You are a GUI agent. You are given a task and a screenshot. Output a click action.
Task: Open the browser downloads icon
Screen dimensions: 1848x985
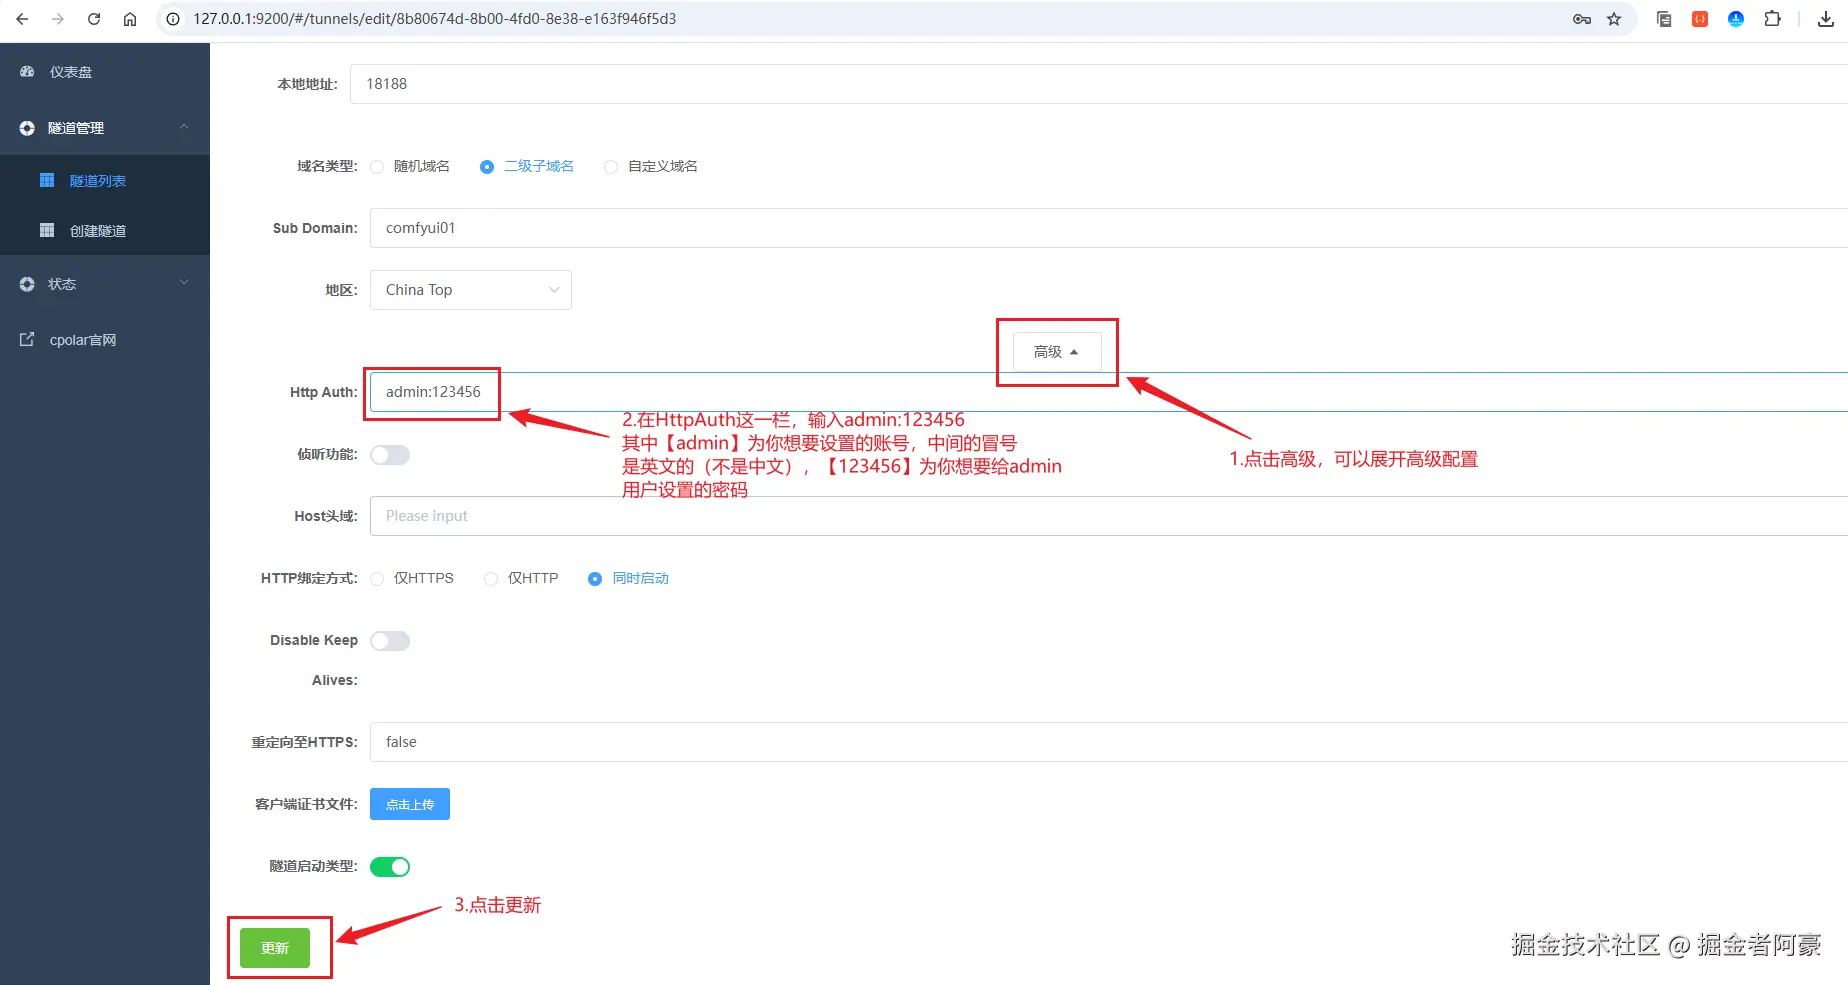pos(1826,19)
